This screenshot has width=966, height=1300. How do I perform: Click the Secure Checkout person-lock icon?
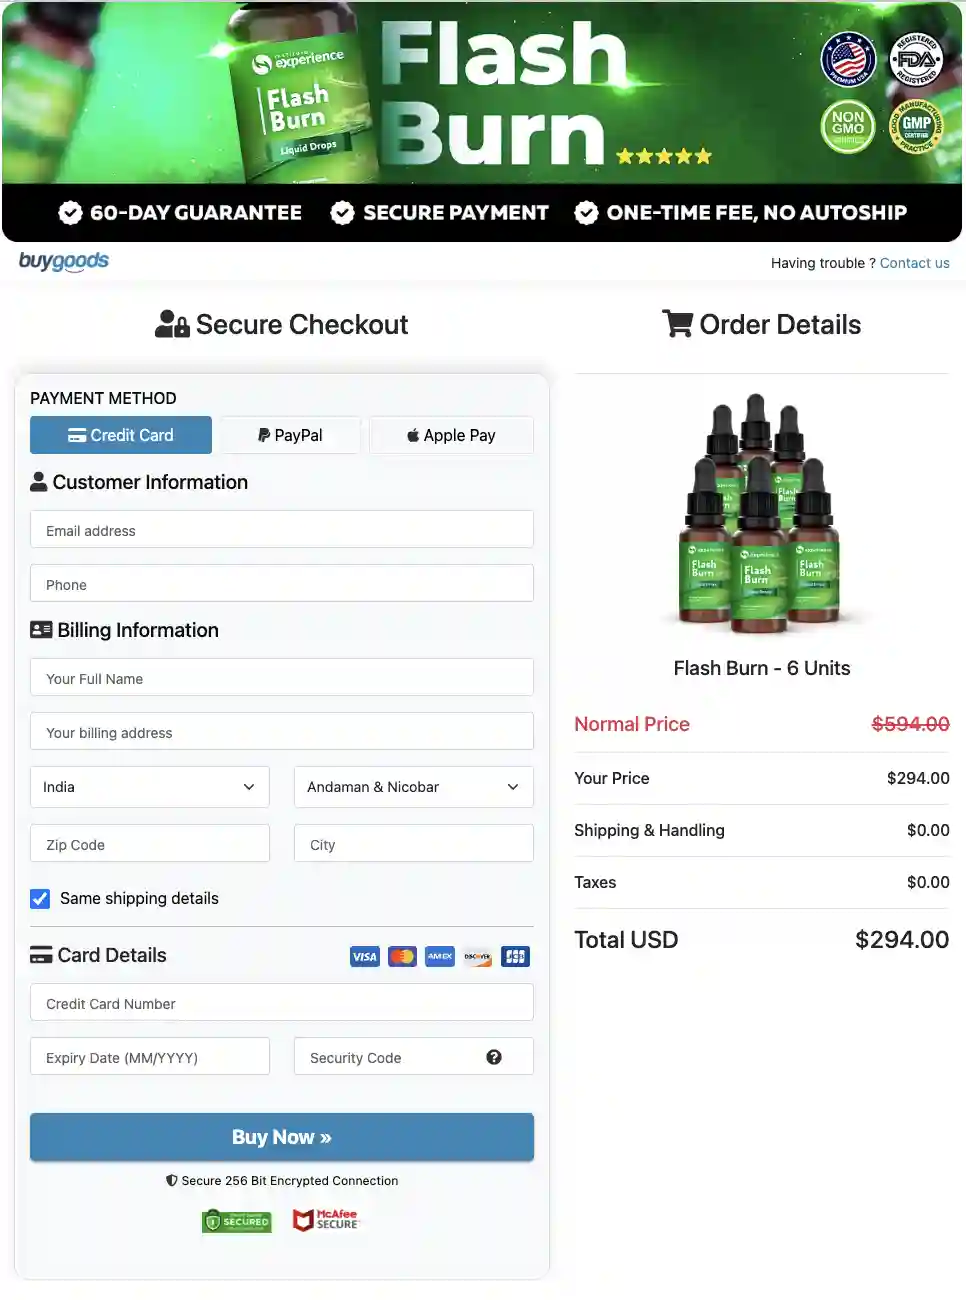[x=172, y=323]
